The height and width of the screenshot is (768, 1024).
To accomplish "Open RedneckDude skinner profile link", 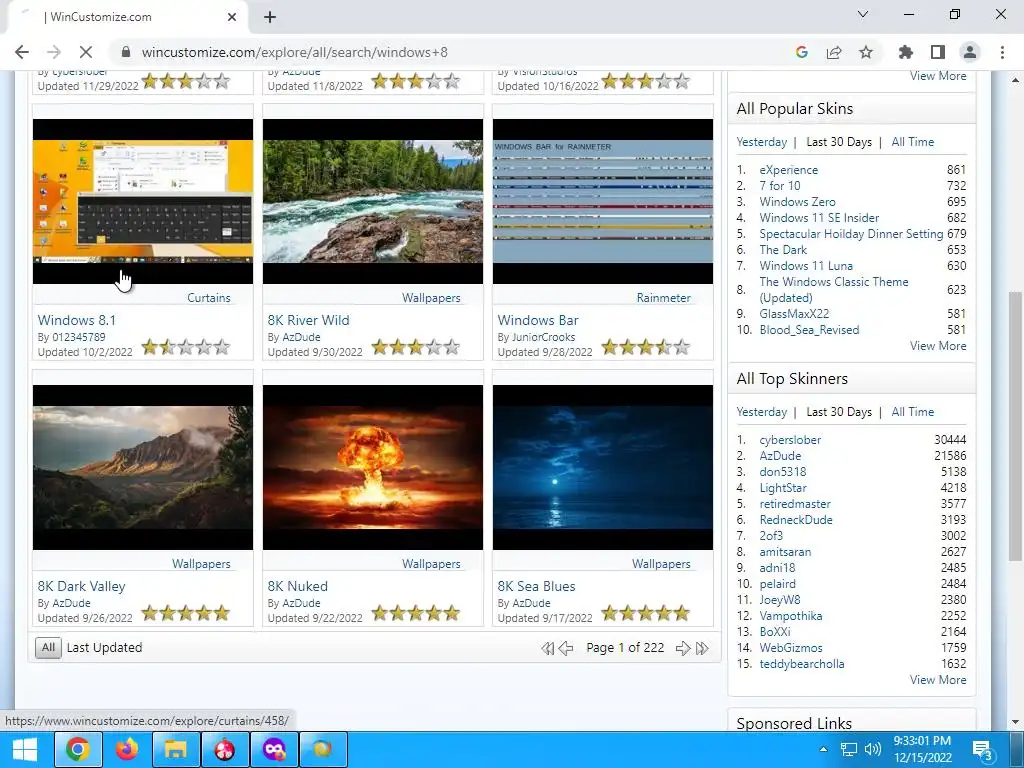I will tap(795, 520).
